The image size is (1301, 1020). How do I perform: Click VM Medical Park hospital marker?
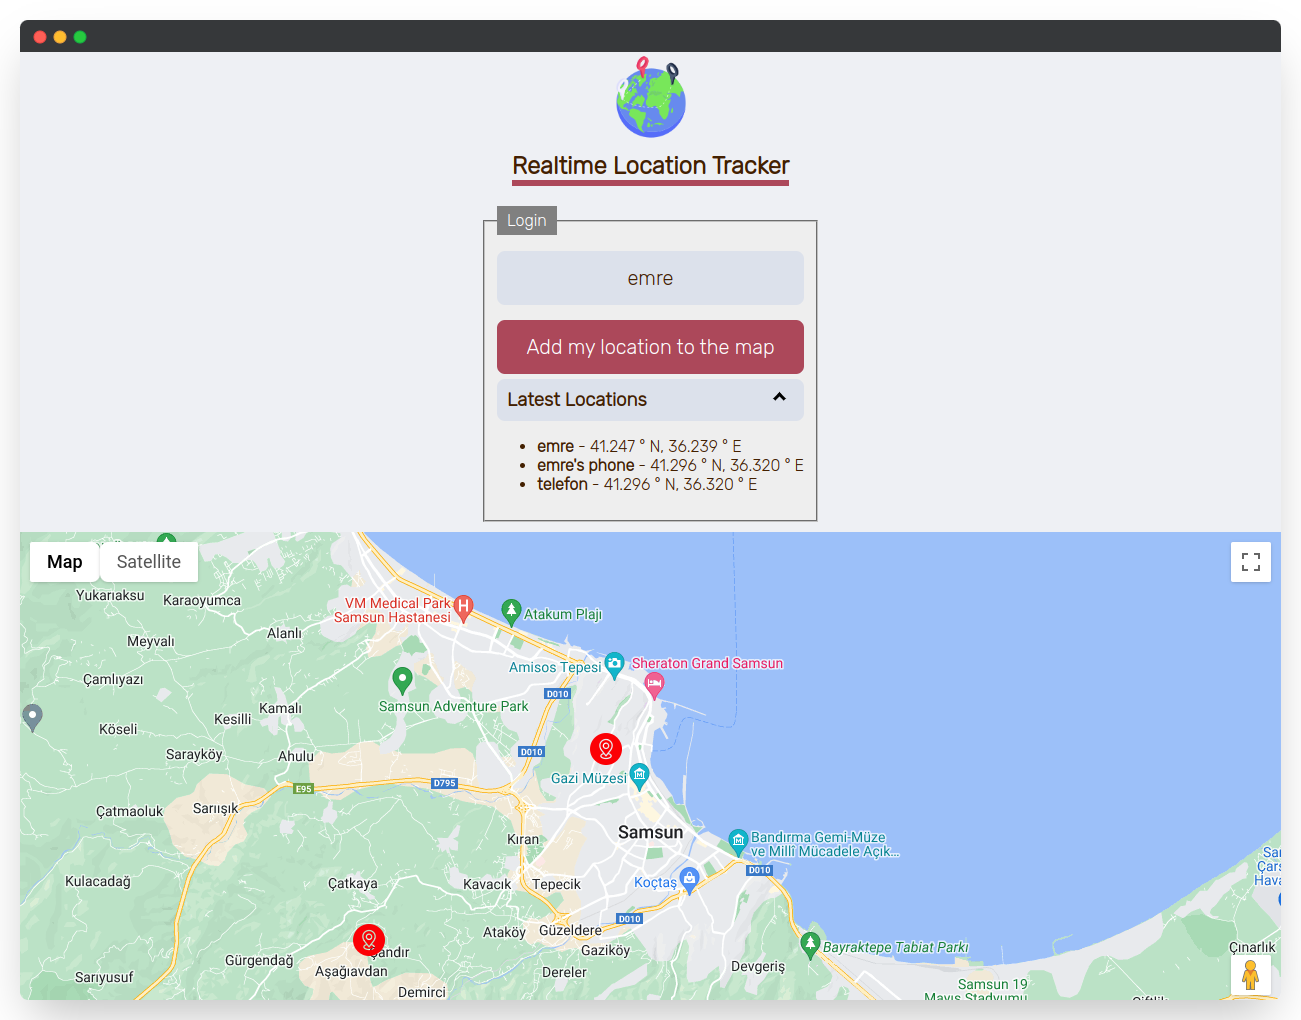click(463, 608)
